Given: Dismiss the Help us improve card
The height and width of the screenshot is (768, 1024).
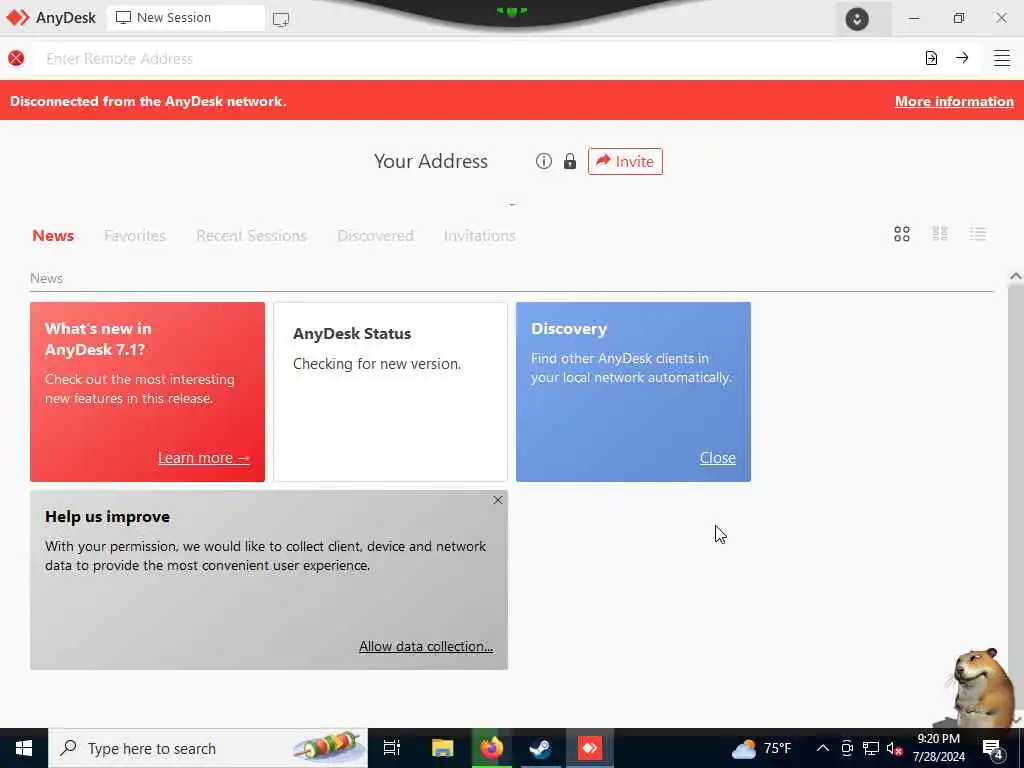Looking at the screenshot, I should click(x=498, y=500).
